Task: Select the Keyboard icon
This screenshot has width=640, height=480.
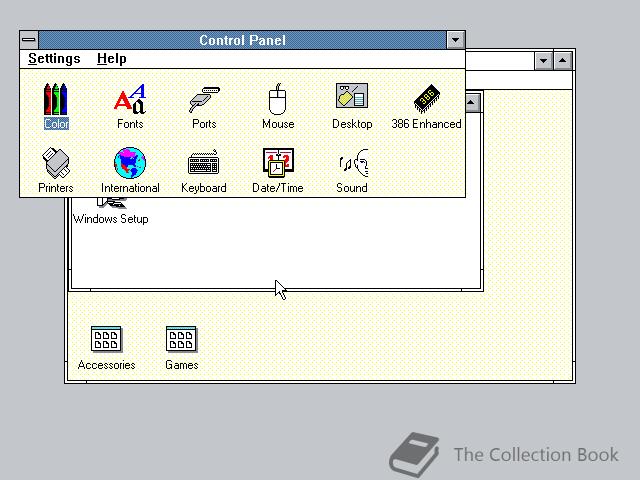Action: 204,162
